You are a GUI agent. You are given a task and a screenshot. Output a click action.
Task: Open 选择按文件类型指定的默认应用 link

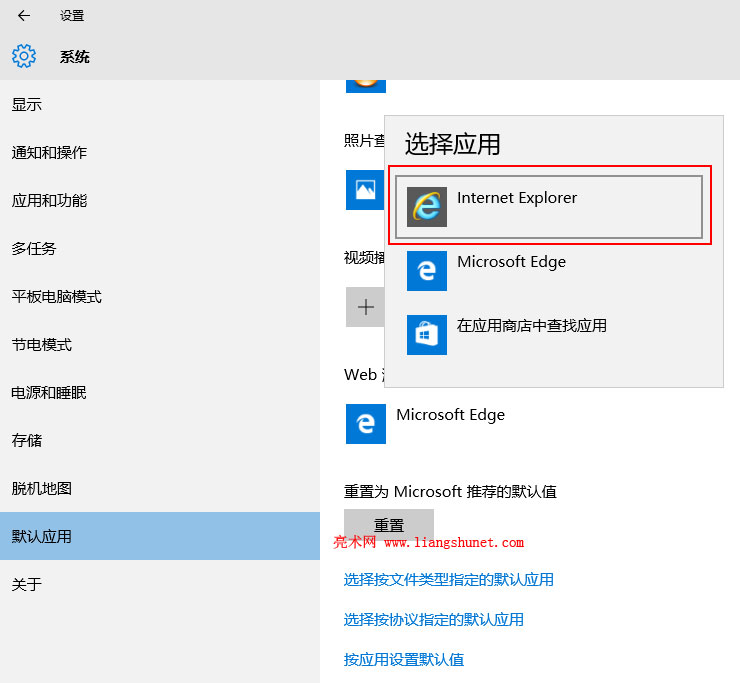(448, 580)
